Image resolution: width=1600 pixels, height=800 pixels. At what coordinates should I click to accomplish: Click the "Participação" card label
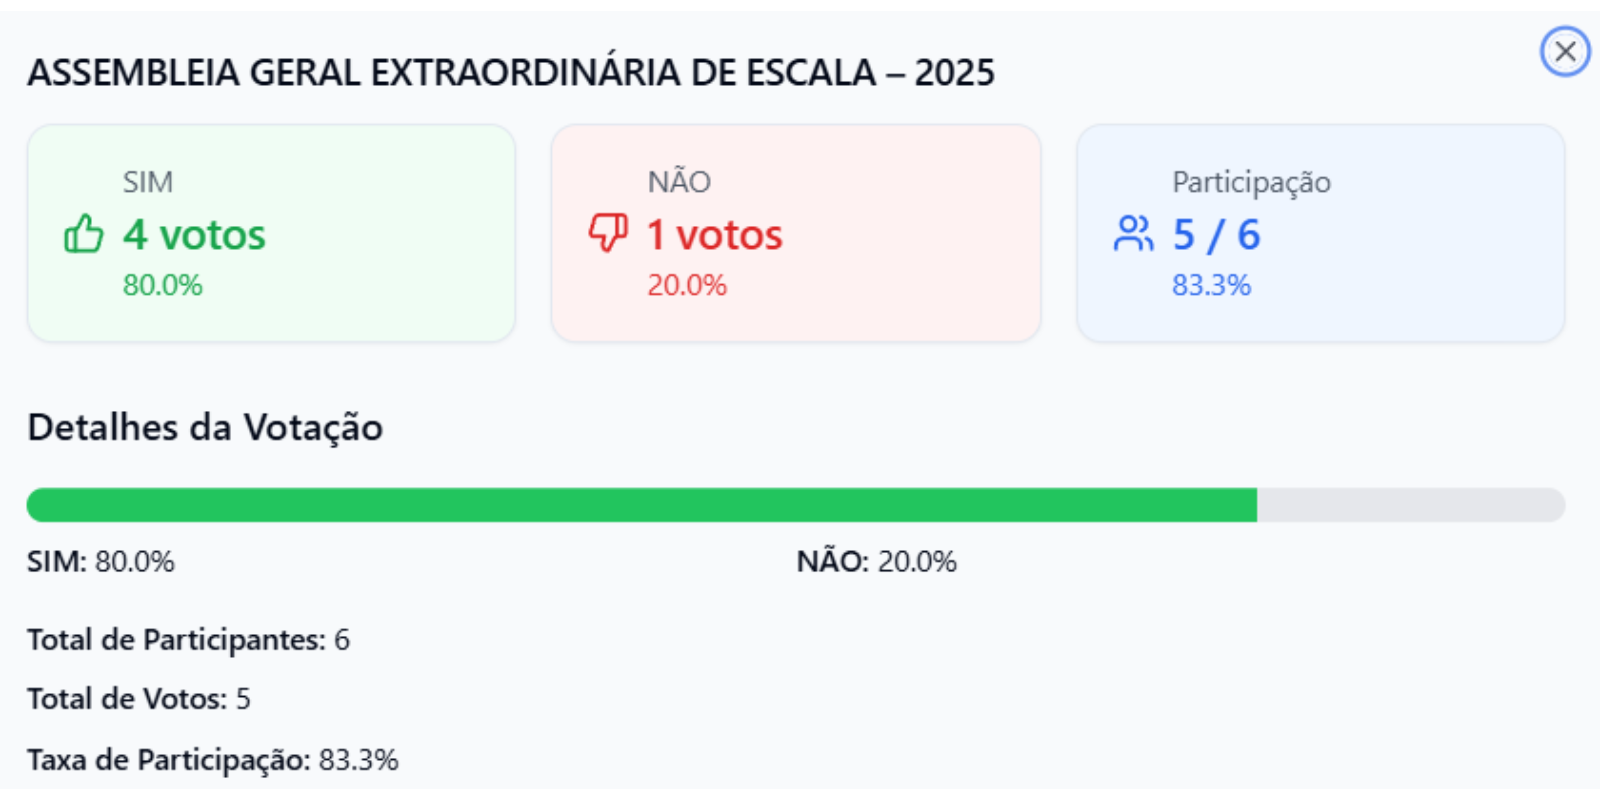pos(1251,182)
